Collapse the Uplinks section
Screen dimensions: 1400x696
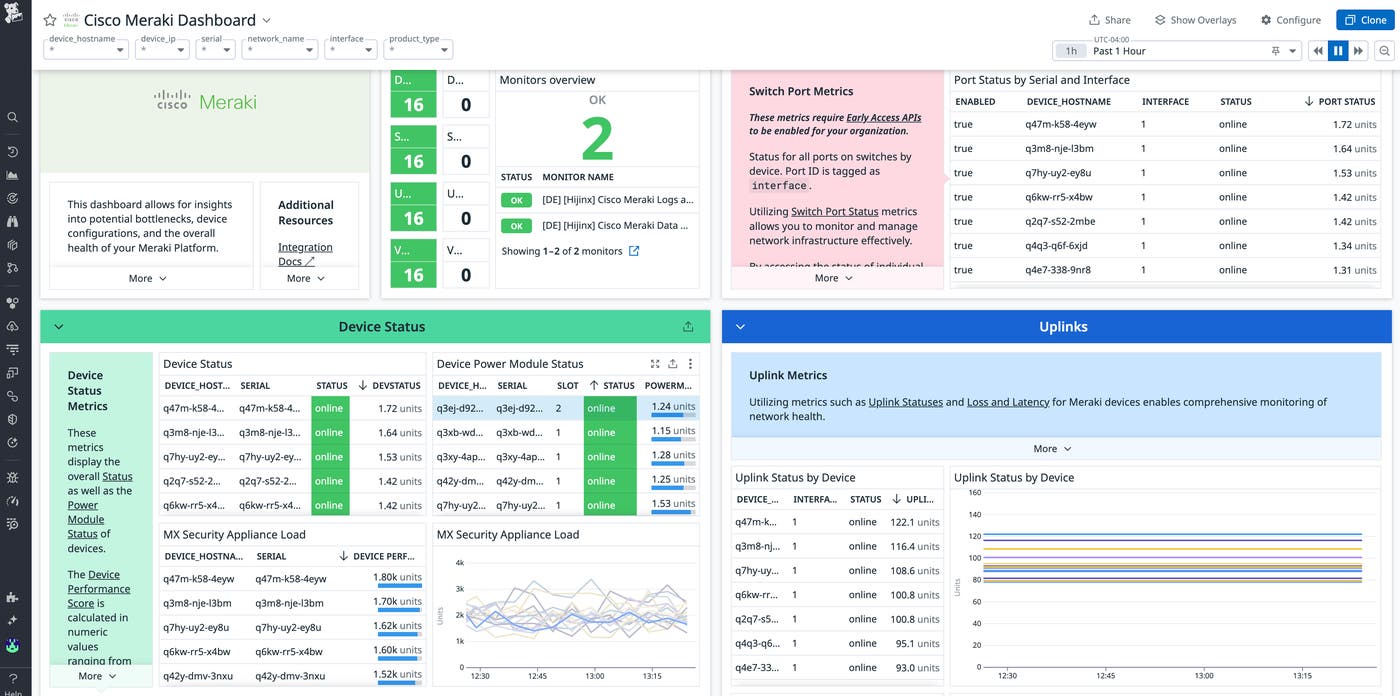click(740, 326)
